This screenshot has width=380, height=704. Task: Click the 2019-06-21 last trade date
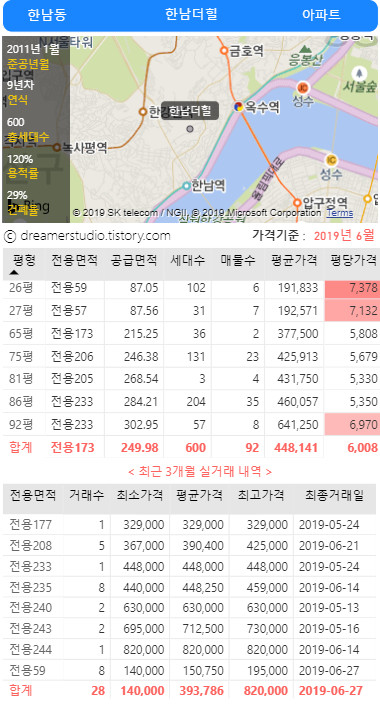(329, 546)
